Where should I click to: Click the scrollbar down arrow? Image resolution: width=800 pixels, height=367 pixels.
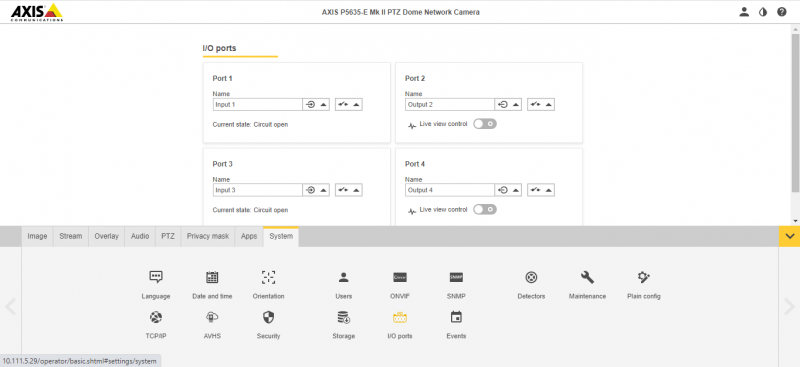coord(795,221)
